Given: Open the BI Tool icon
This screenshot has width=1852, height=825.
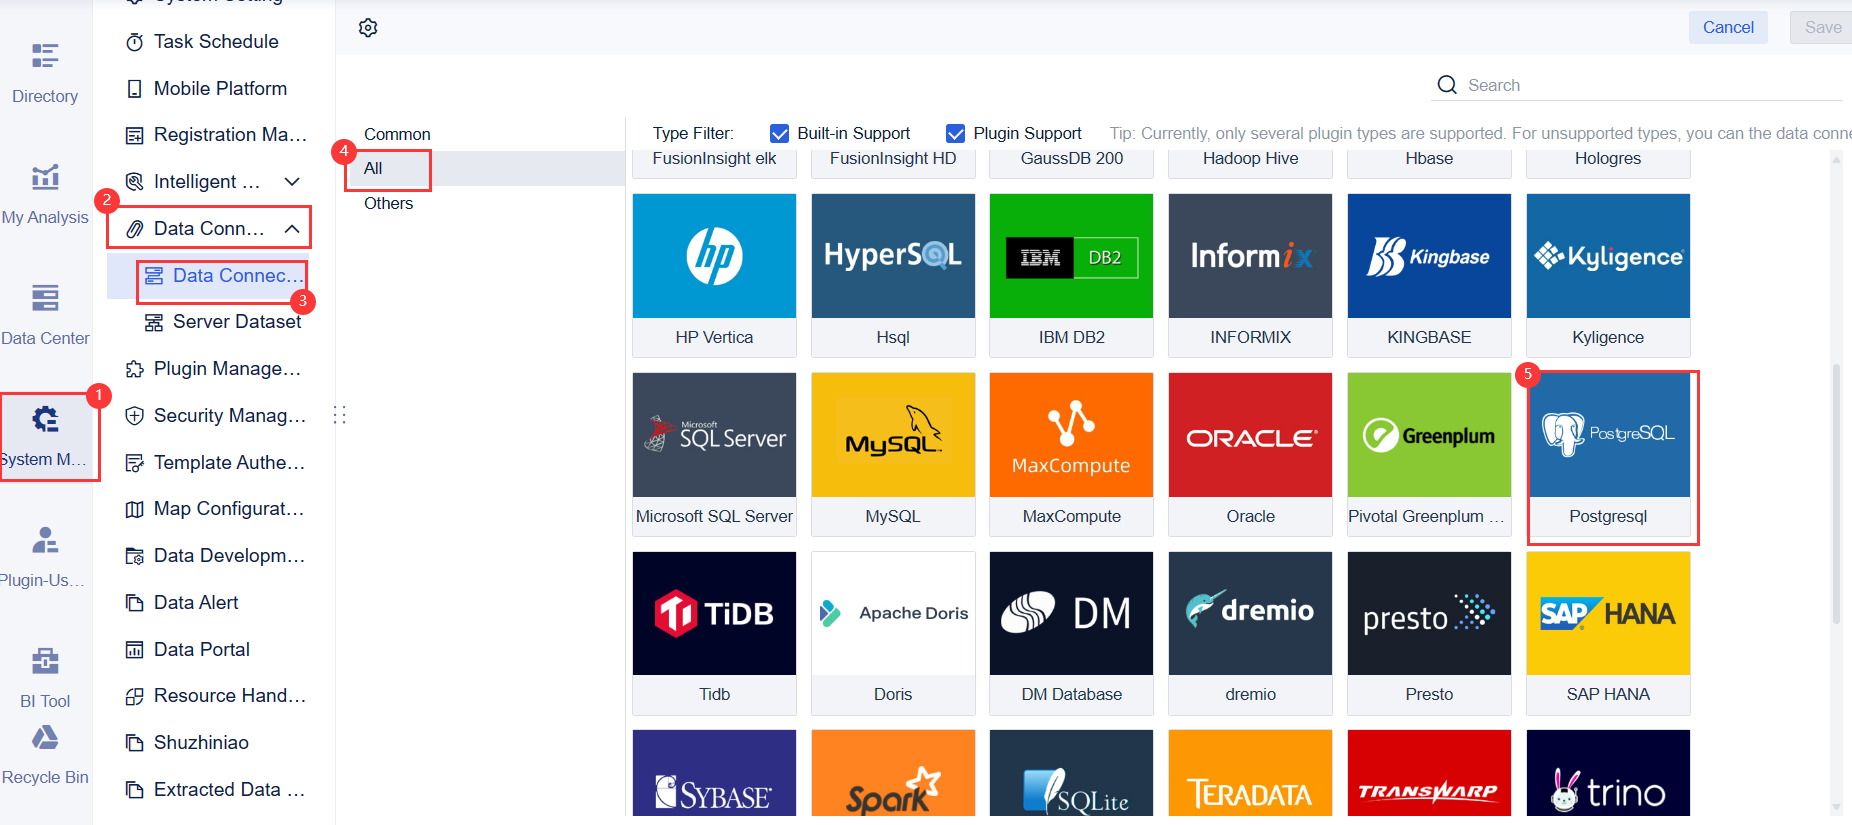Looking at the screenshot, I should 45,661.
